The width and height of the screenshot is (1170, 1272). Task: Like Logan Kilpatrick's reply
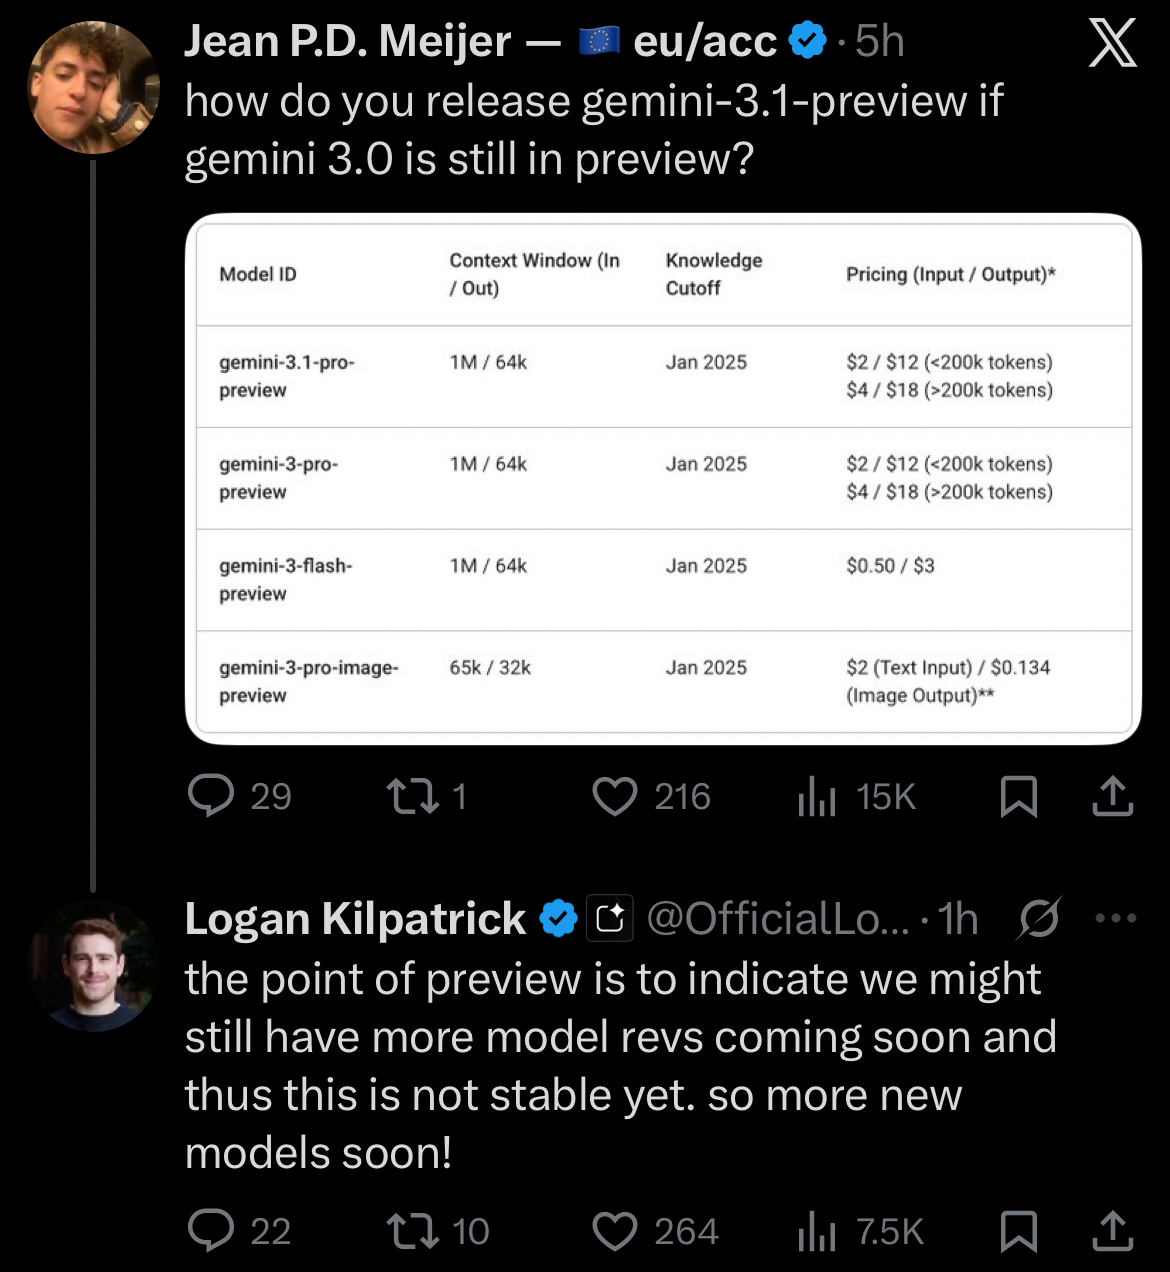[x=615, y=1232]
